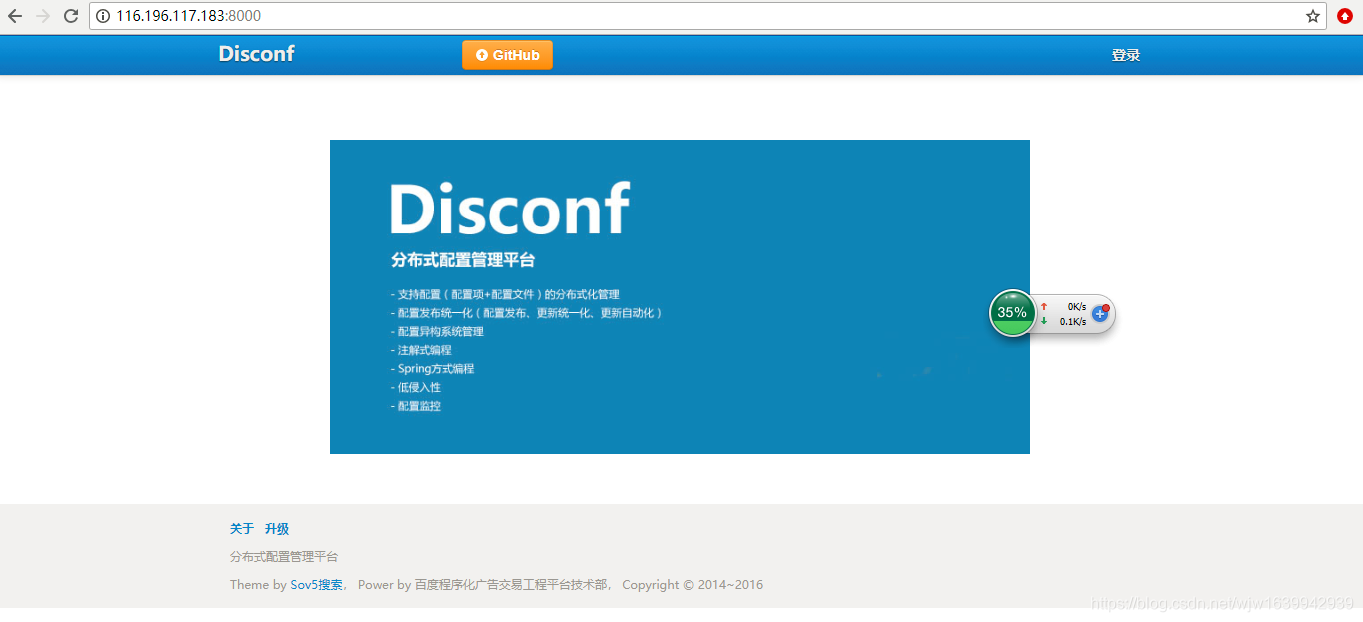Click the large Disconf banner title
Viewport: 1363px width, 622px height.
point(510,209)
